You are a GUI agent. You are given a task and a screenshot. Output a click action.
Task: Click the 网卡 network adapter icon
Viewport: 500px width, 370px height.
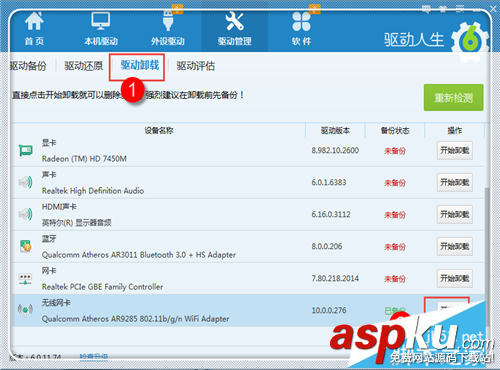pyautogui.click(x=26, y=279)
